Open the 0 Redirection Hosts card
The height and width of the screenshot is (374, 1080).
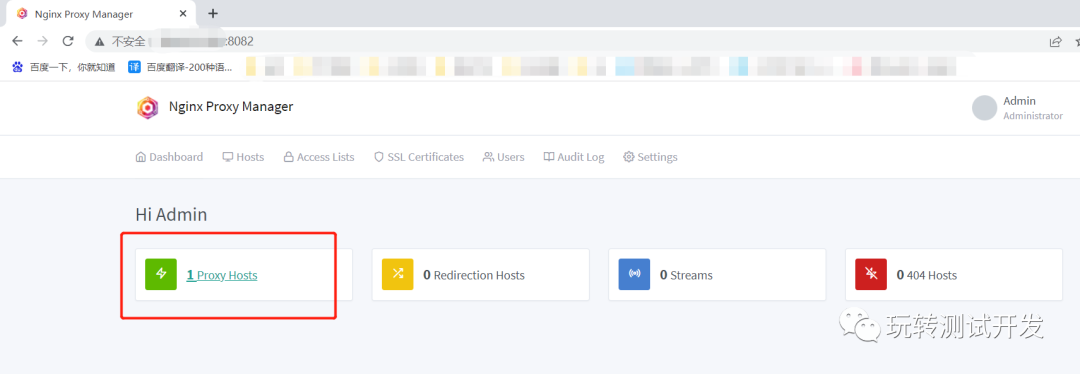click(481, 275)
